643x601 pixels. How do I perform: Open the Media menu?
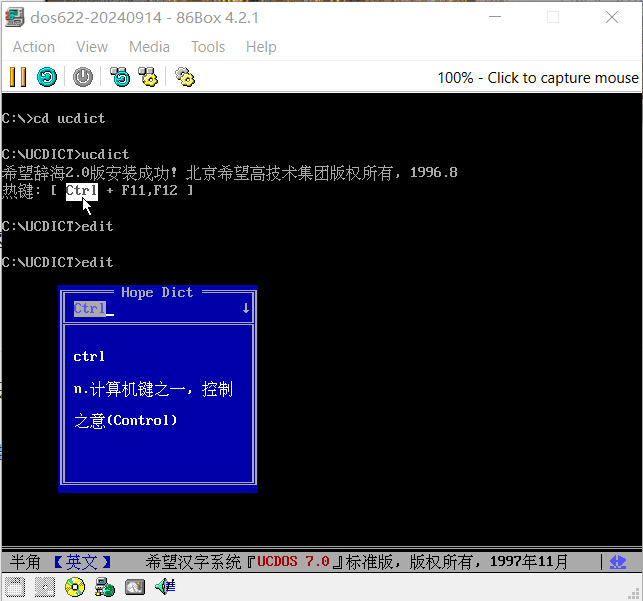coord(149,47)
